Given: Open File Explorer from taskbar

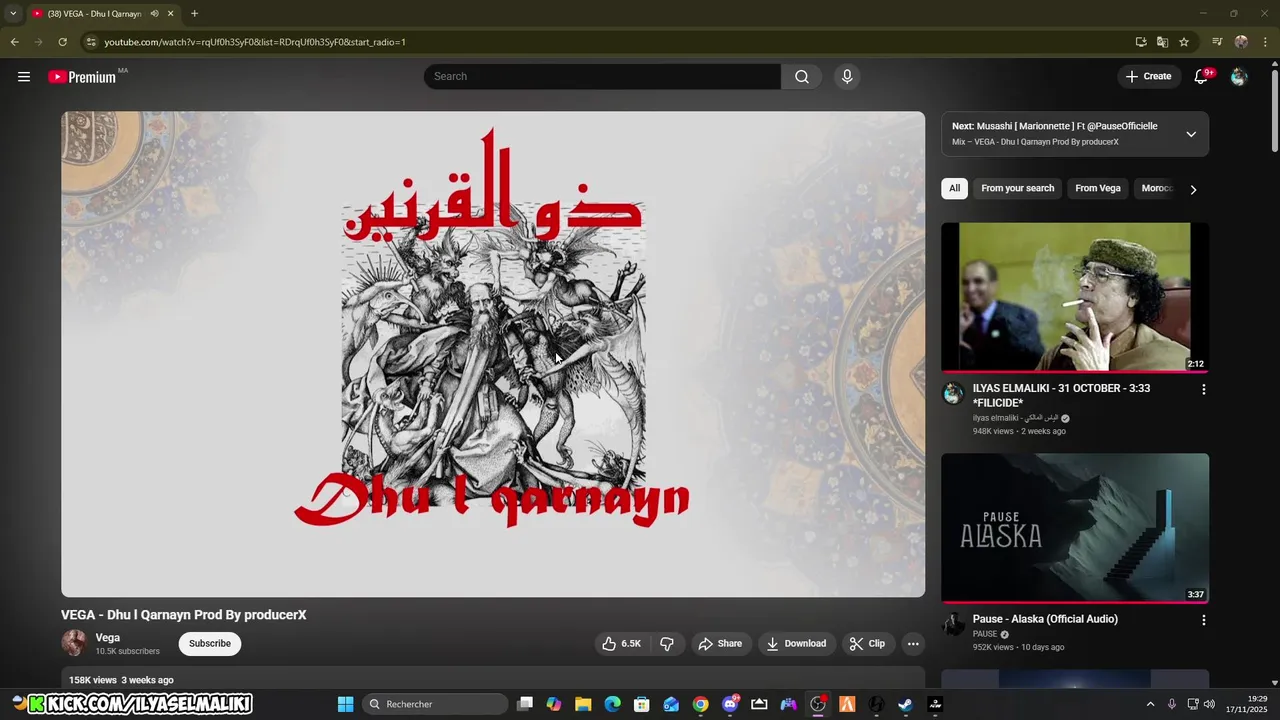Looking at the screenshot, I should point(583,704).
